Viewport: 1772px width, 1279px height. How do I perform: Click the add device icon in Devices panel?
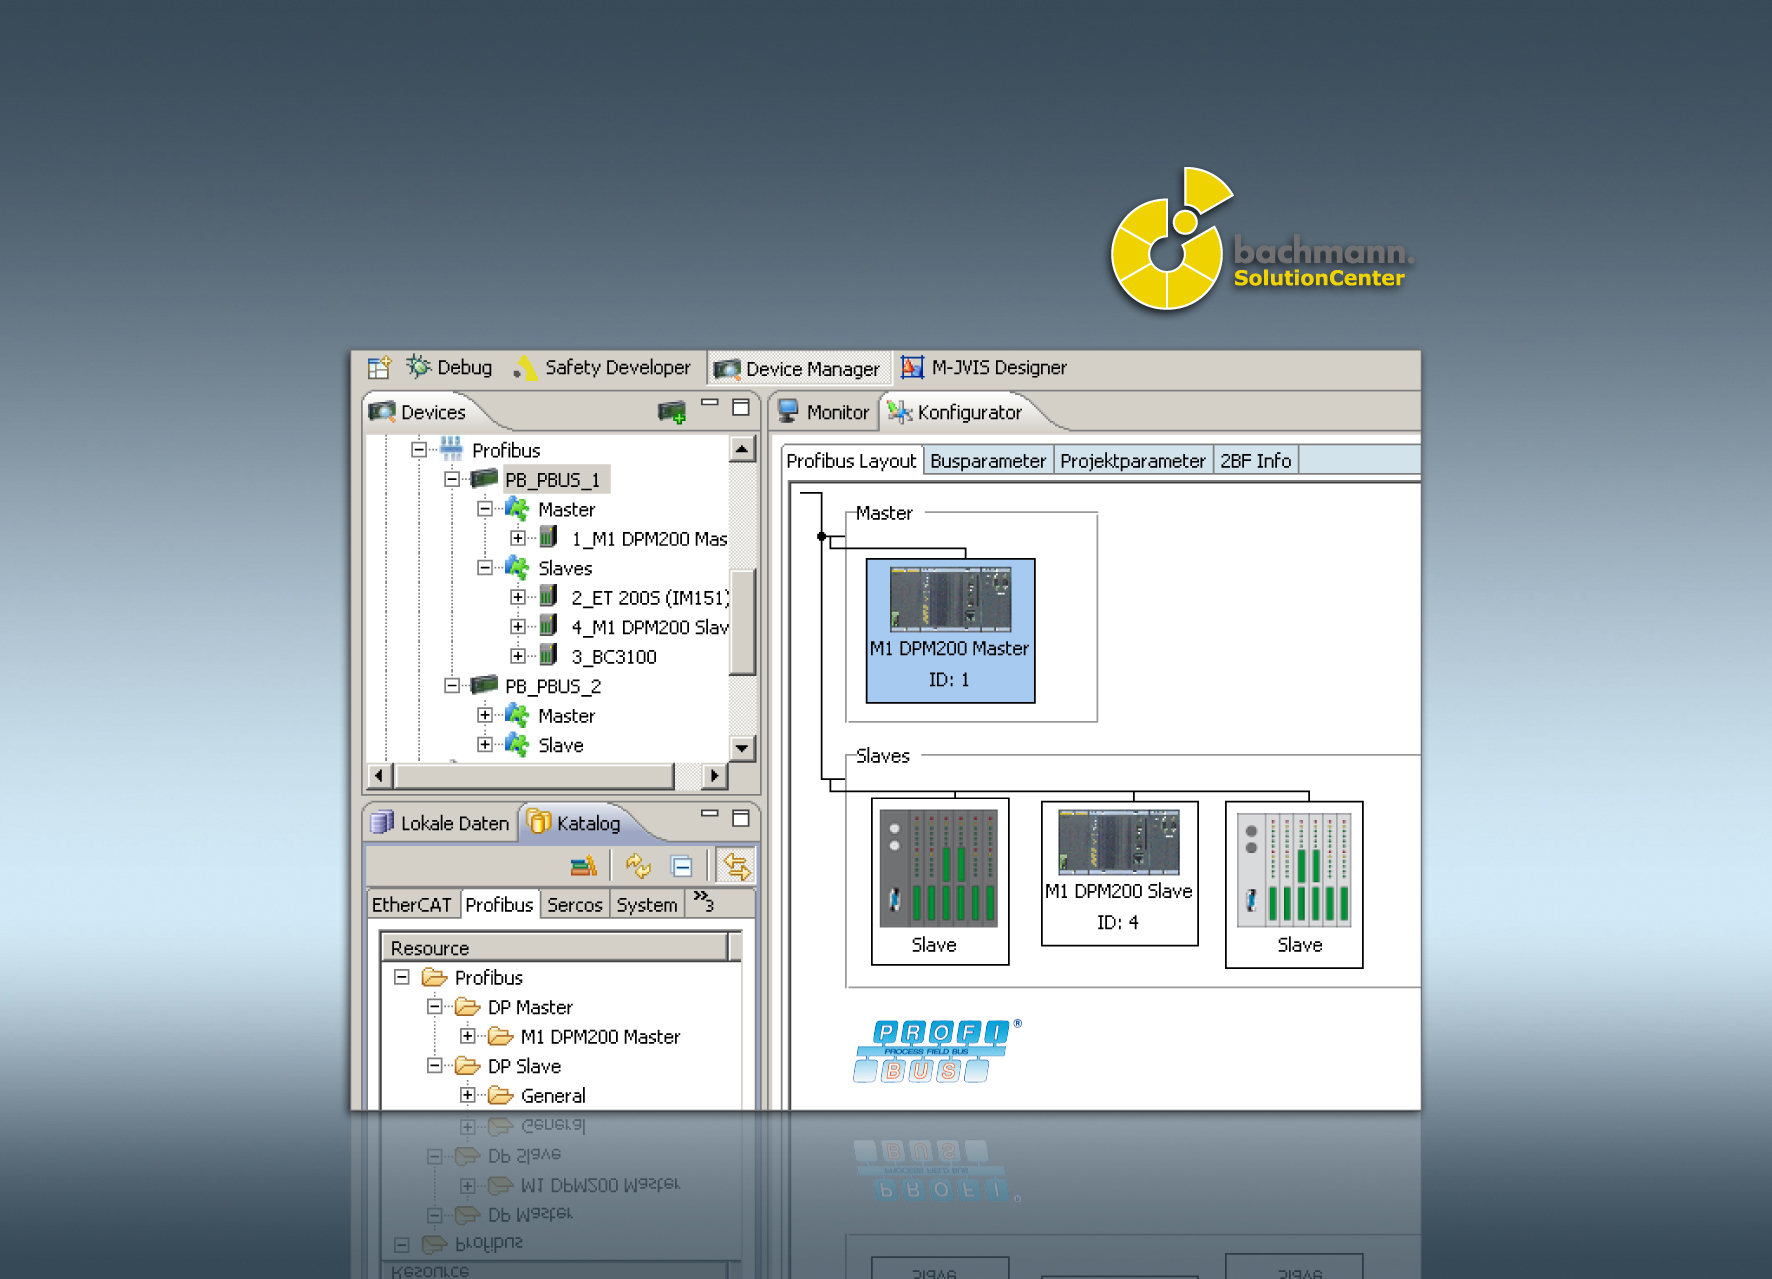[671, 412]
